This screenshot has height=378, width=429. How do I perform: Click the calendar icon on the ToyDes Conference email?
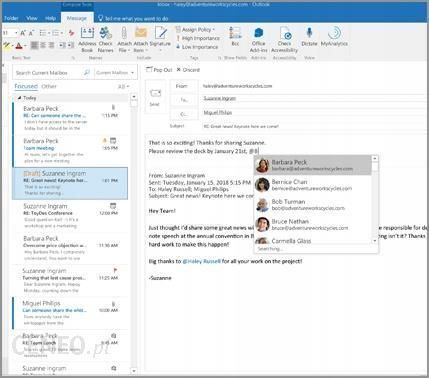[113, 206]
